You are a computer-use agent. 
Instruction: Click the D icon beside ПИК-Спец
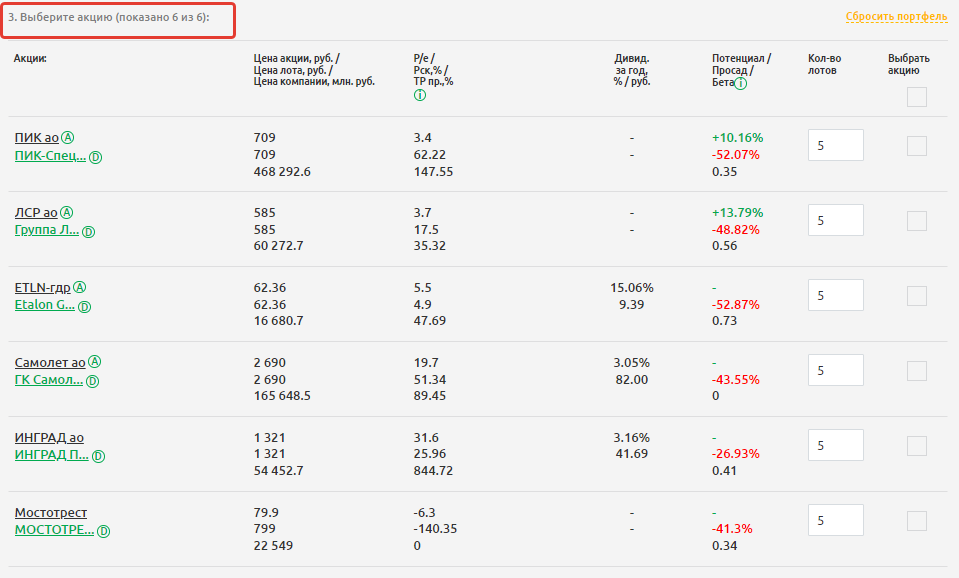[95, 157]
